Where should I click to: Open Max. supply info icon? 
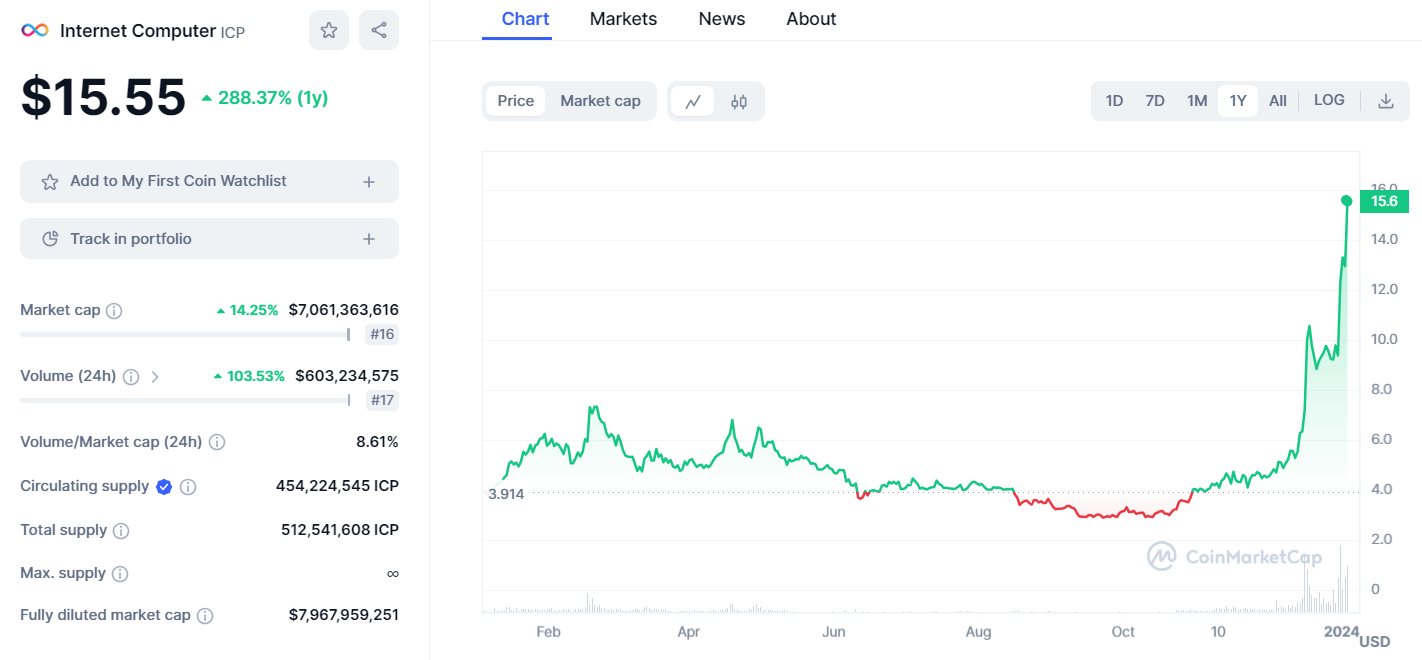(x=120, y=574)
